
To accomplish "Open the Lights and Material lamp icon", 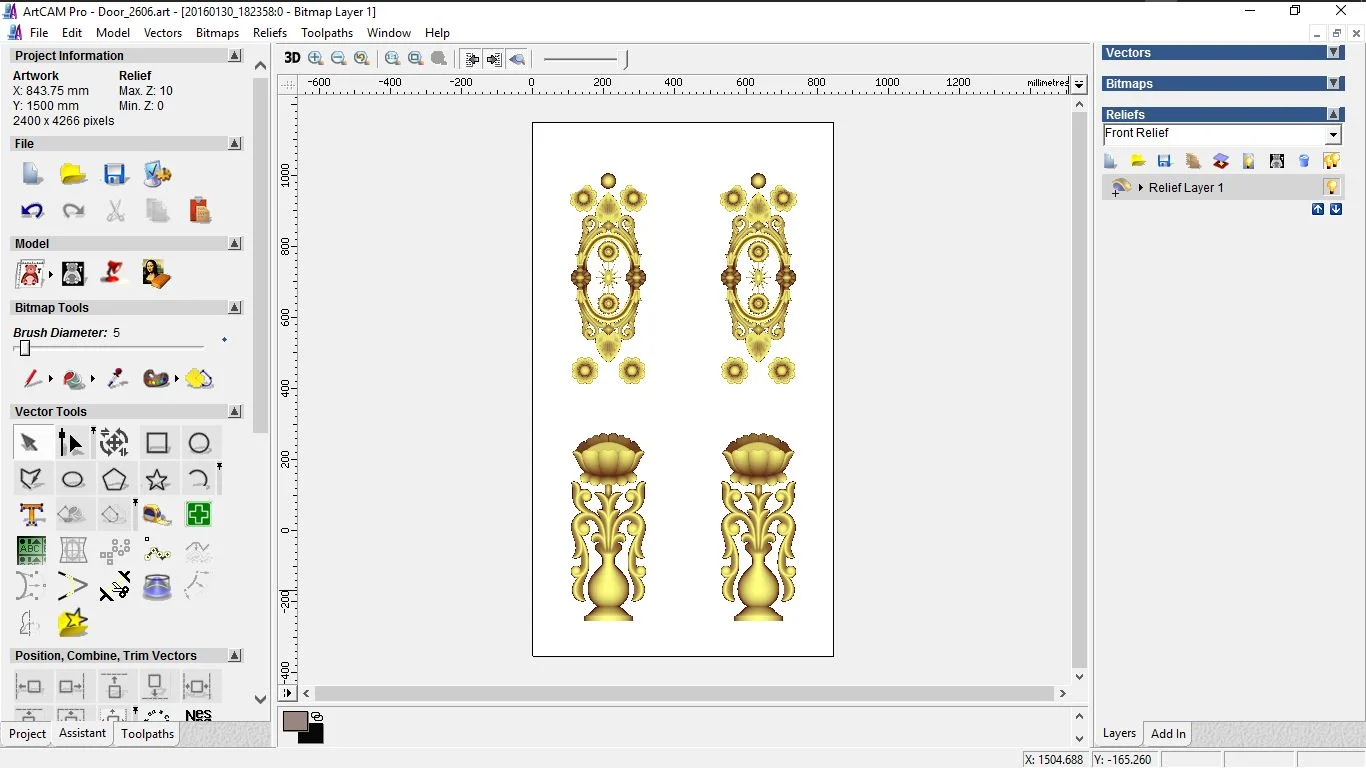I will 115,273.
